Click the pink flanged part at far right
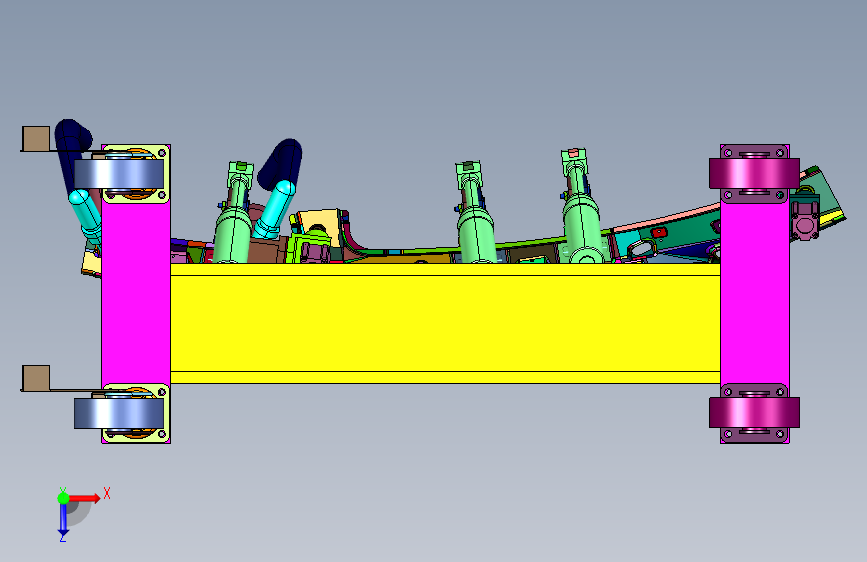The image size is (867, 562). coord(805,219)
